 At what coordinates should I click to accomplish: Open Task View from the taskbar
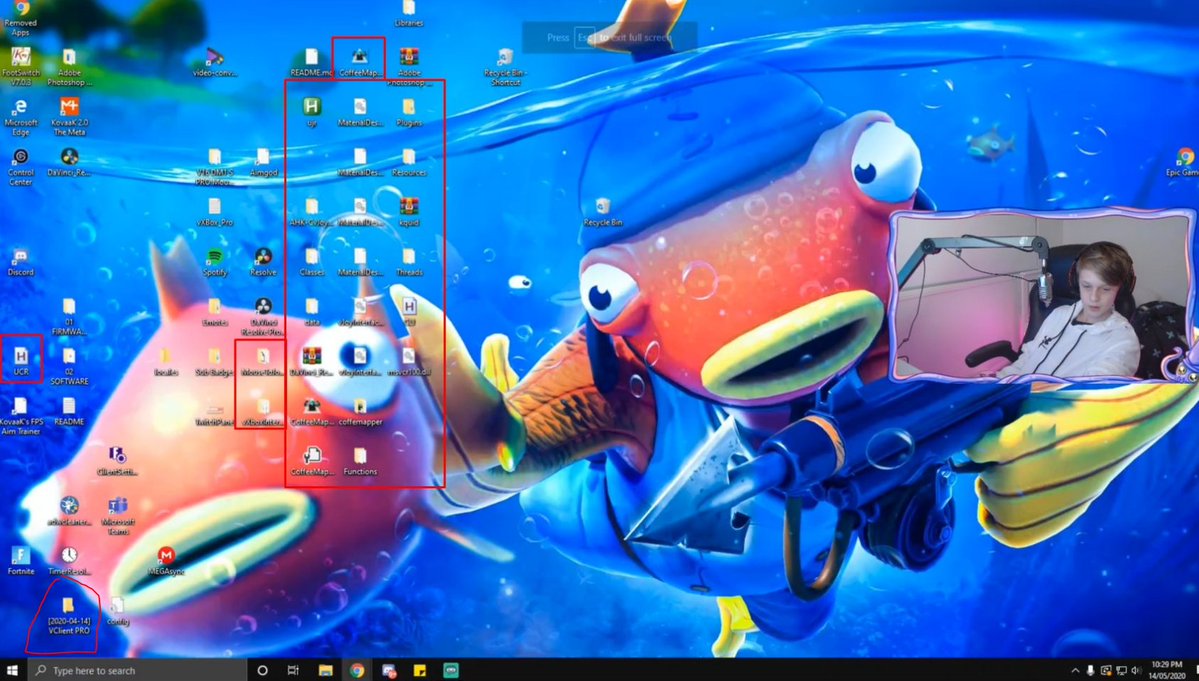point(293,670)
